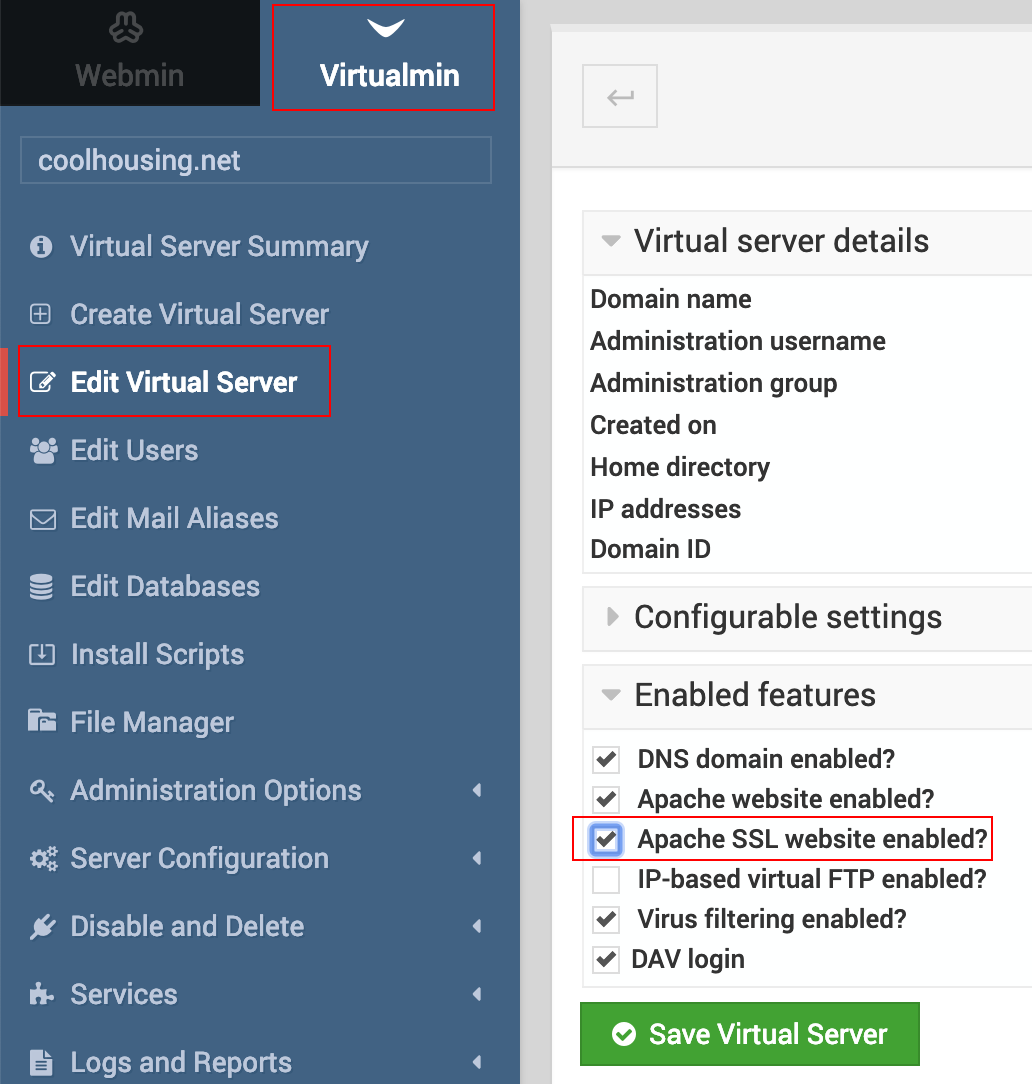Click the 'Home directory' label
The width and height of the screenshot is (1032, 1084).
pos(680,468)
